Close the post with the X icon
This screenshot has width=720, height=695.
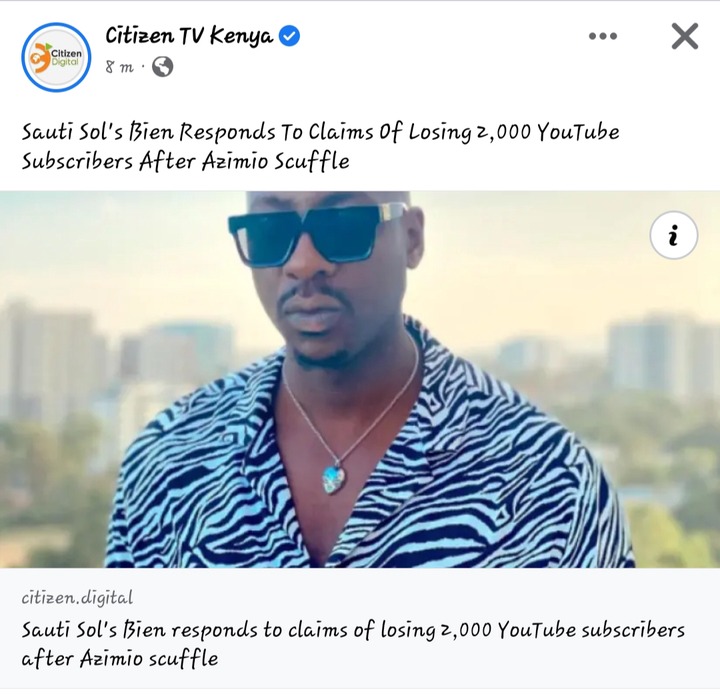[x=685, y=36]
